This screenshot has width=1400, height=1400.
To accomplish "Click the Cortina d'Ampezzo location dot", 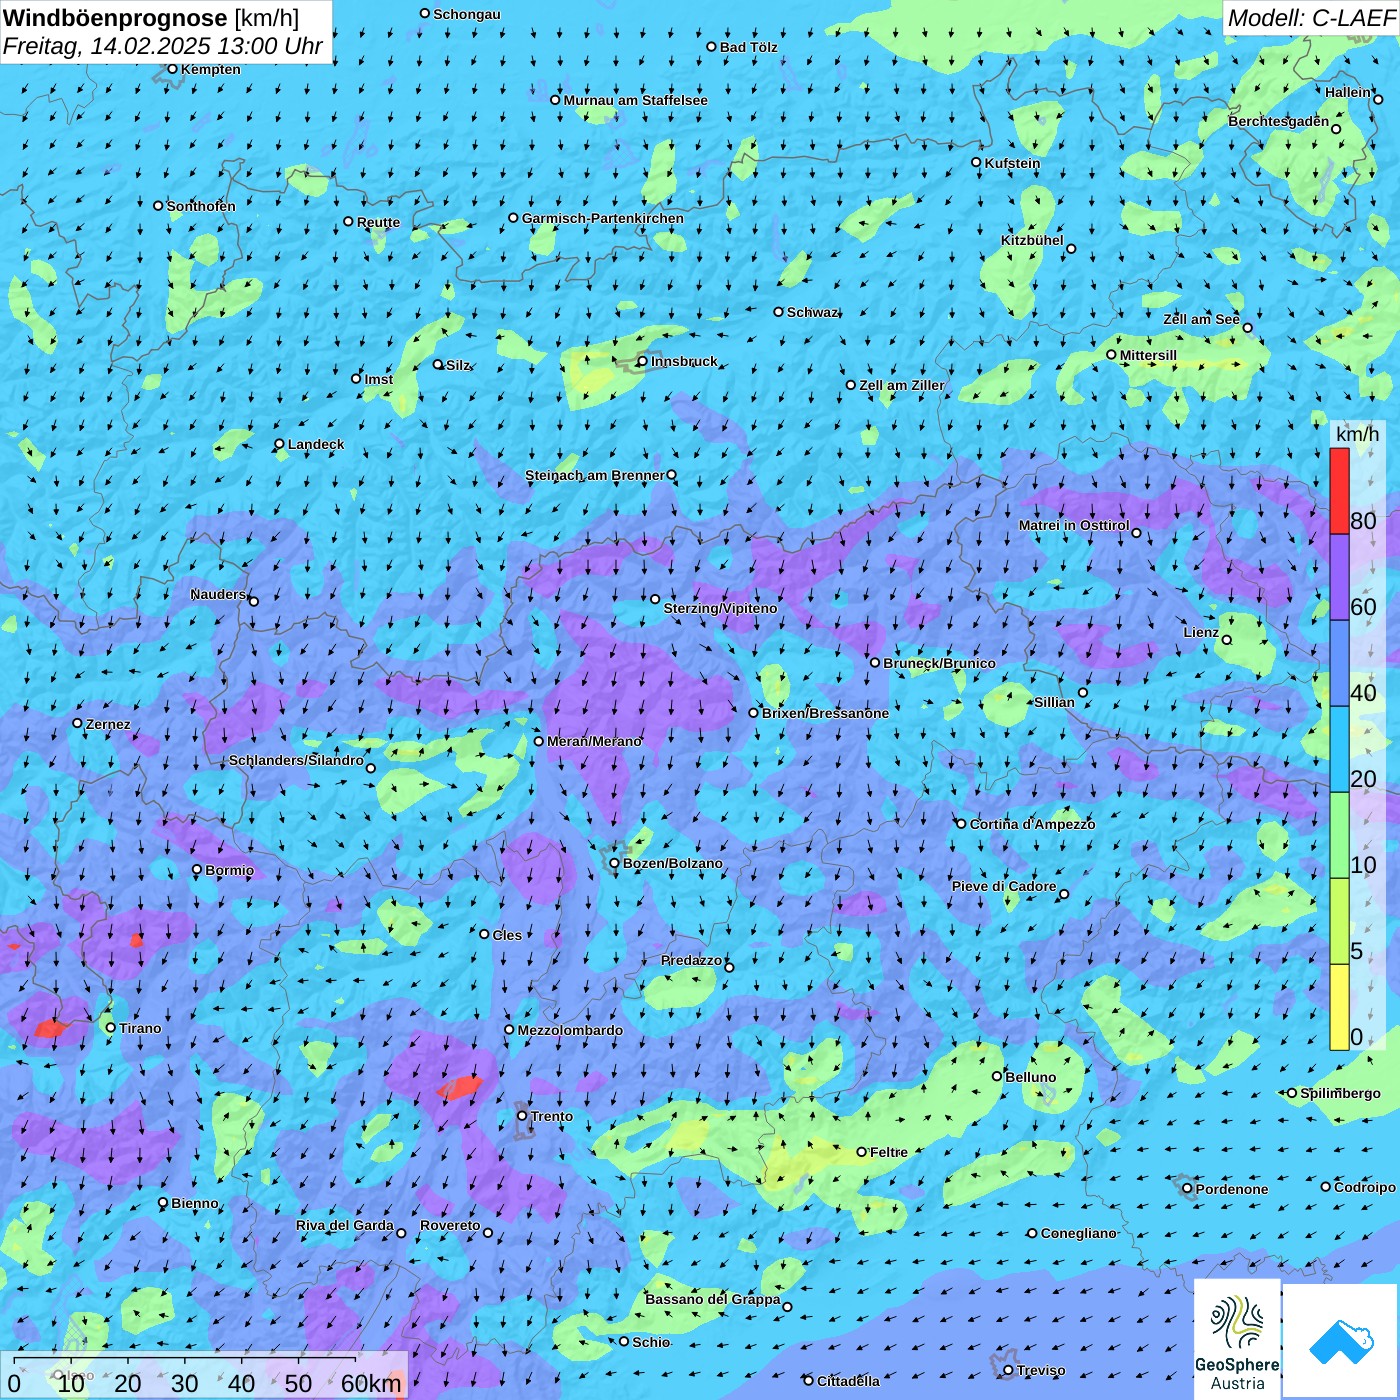I will coord(961,824).
